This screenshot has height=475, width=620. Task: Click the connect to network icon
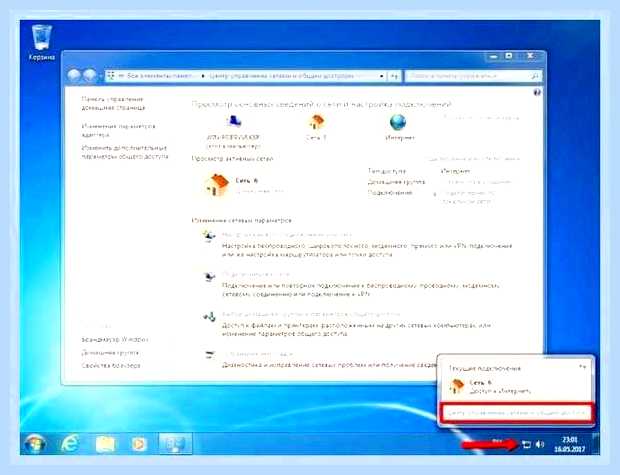click(209, 276)
